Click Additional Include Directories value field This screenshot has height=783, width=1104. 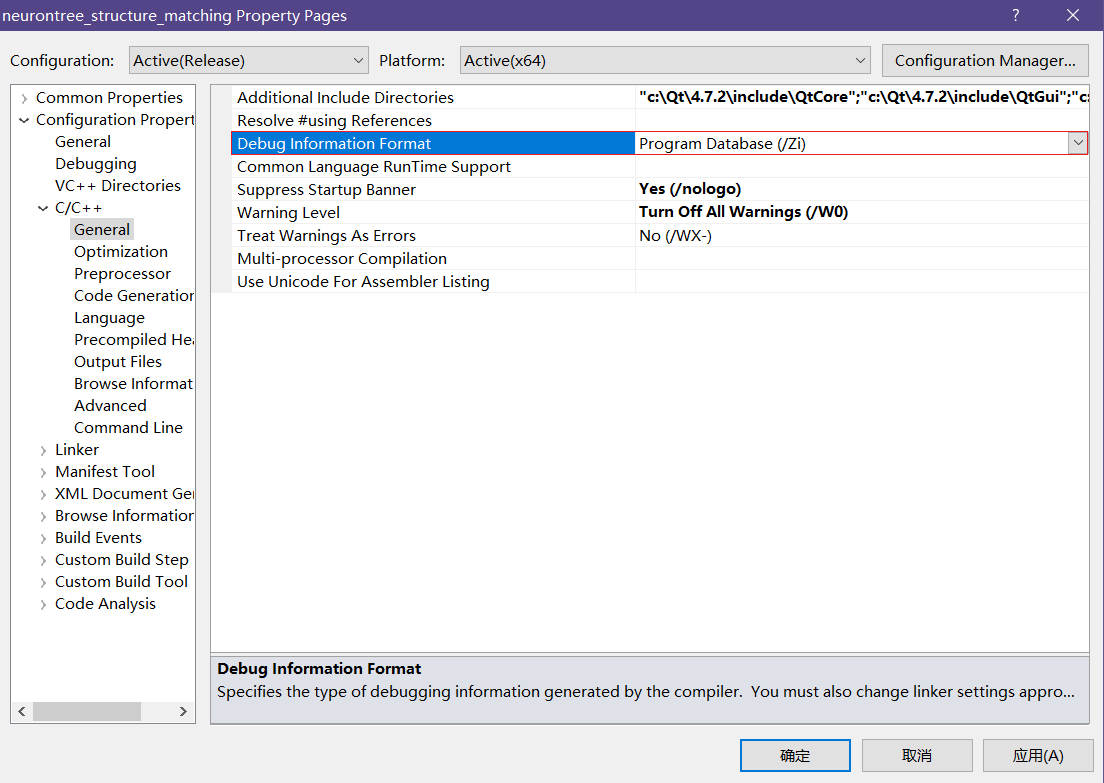pyautogui.click(x=860, y=98)
